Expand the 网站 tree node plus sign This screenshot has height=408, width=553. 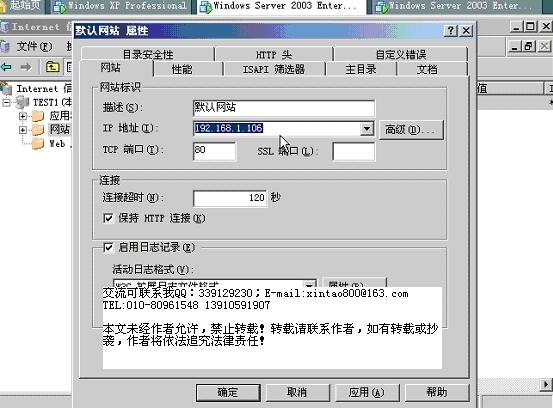pos(23,130)
